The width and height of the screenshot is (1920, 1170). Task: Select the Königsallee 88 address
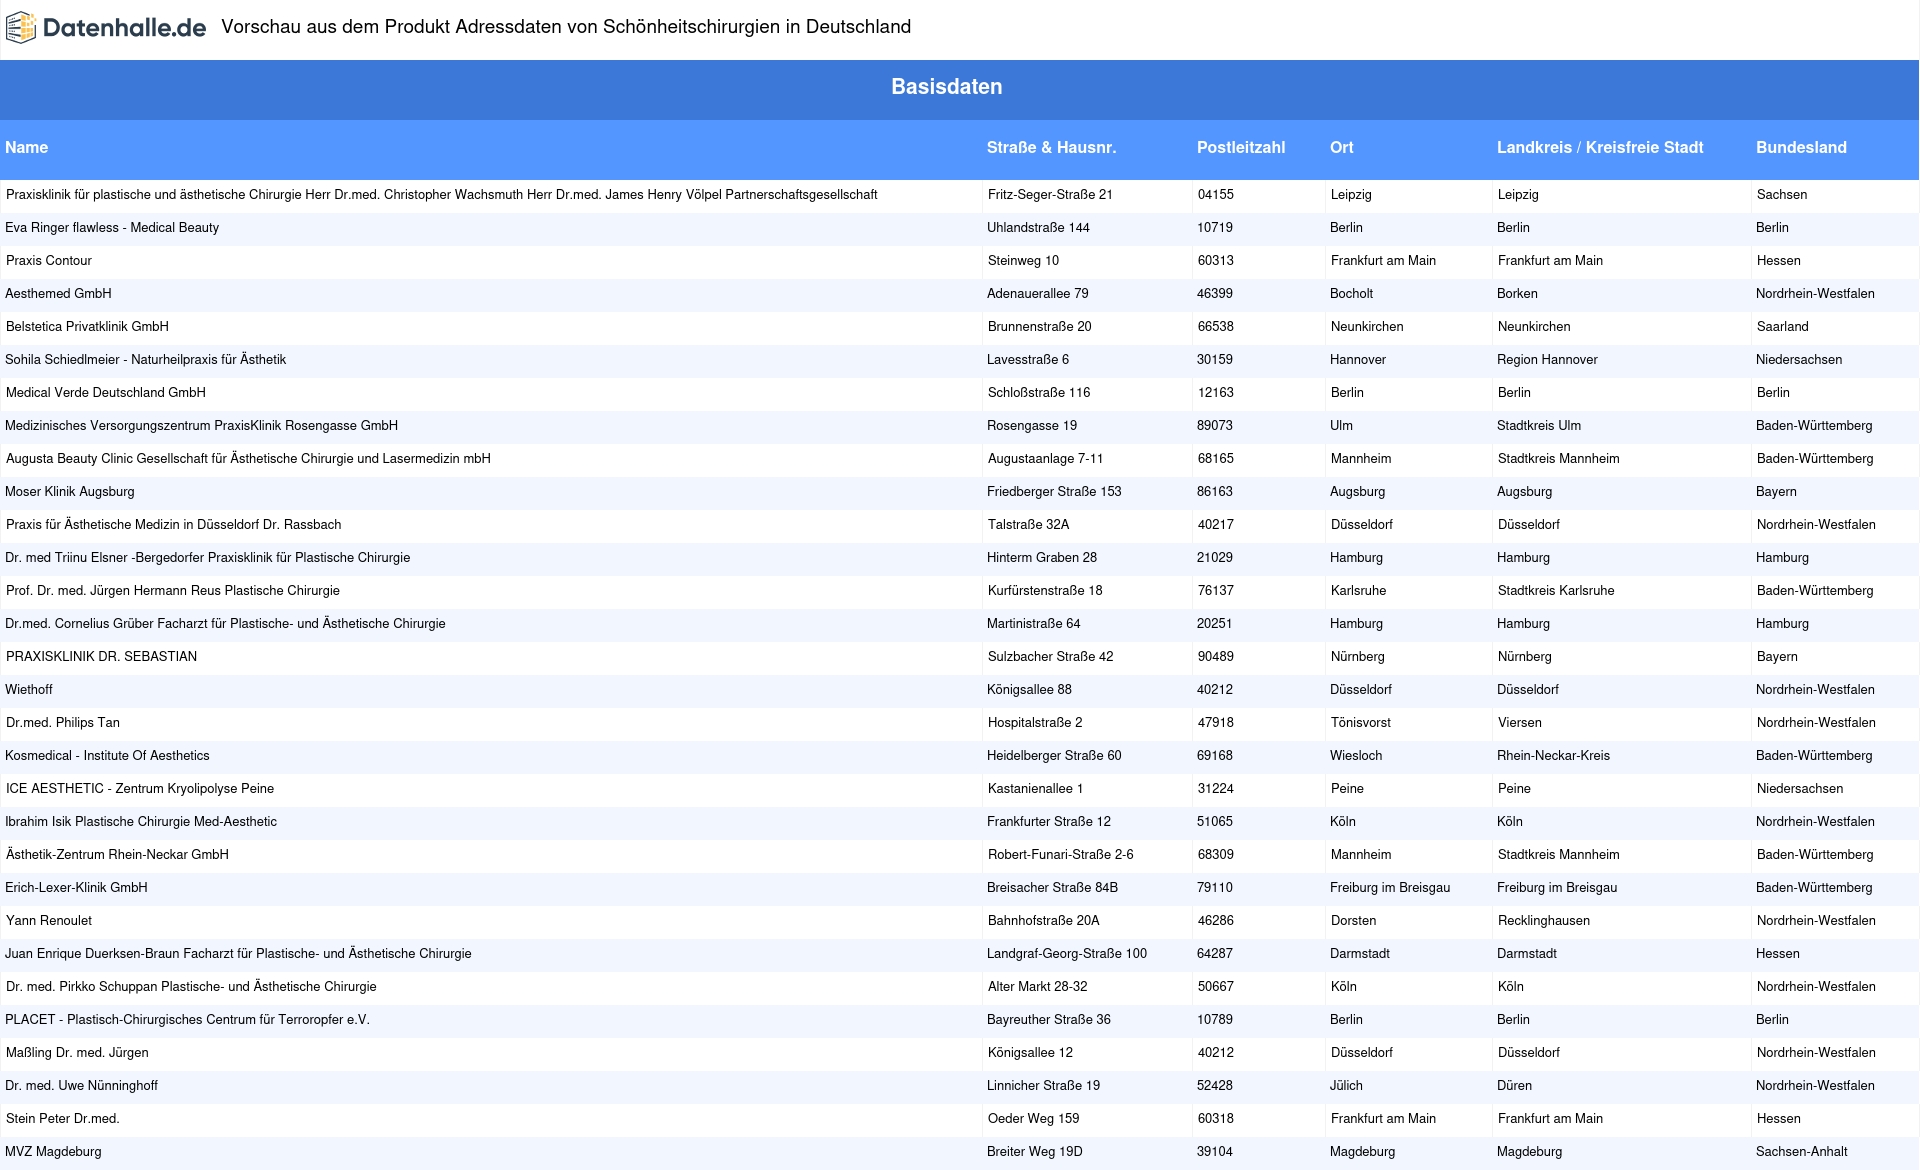click(x=1029, y=690)
